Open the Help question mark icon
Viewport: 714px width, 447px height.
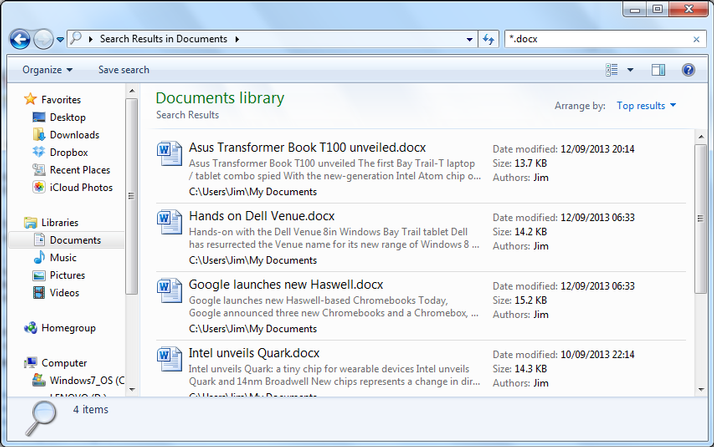pyautogui.click(x=688, y=70)
